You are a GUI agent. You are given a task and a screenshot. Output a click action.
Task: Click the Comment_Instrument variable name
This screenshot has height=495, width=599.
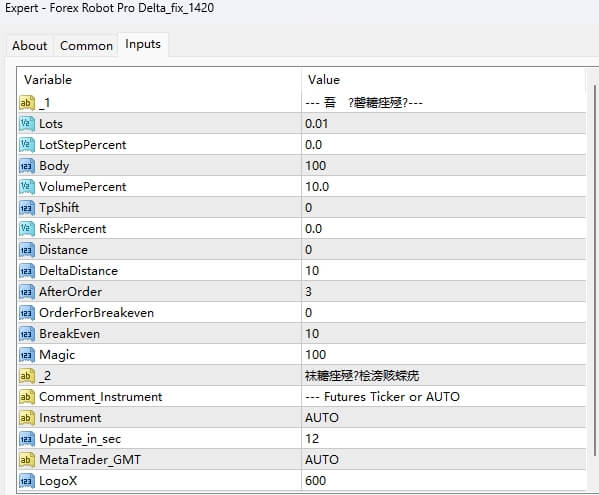(x=101, y=397)
